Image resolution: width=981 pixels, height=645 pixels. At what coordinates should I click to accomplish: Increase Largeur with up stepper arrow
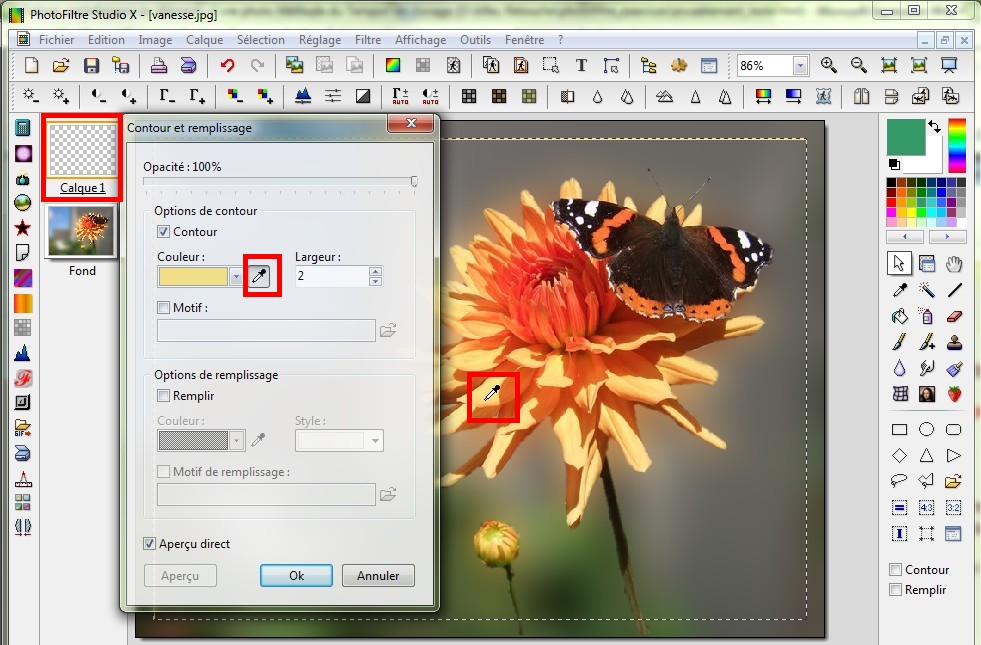click(x=375, y=271)
